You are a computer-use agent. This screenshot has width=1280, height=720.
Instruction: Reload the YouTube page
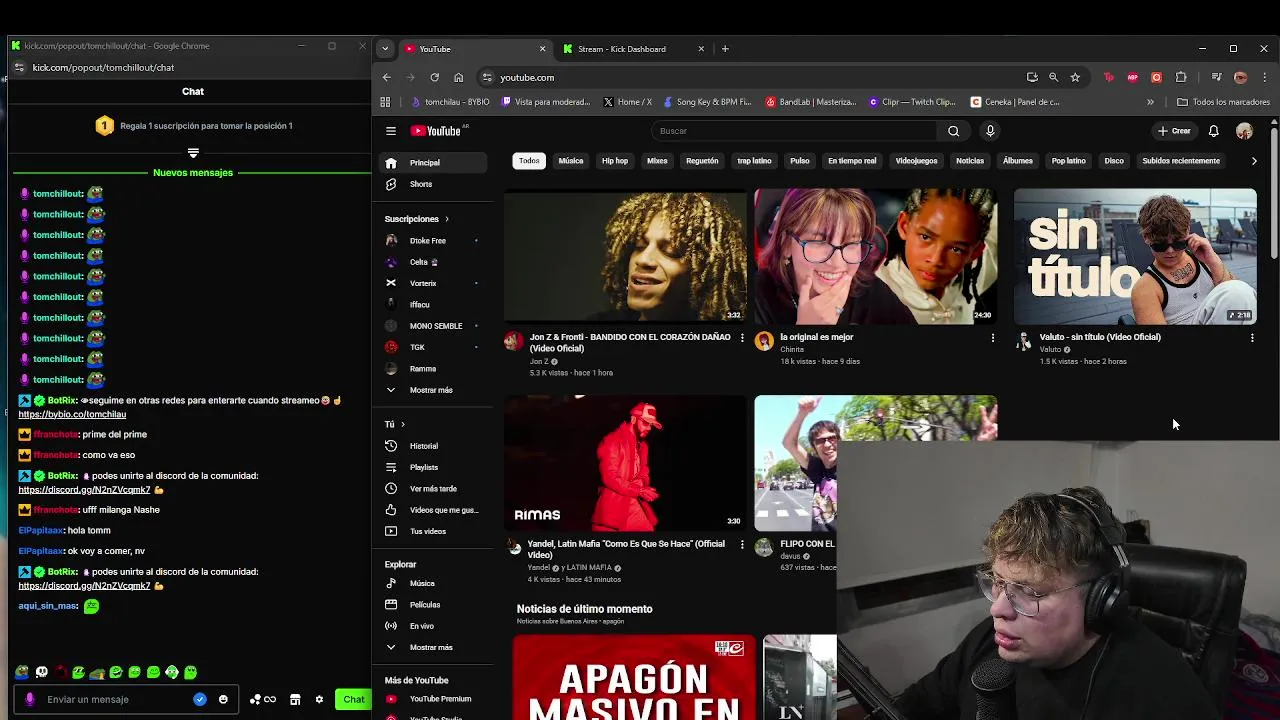(x=434, y=77)
